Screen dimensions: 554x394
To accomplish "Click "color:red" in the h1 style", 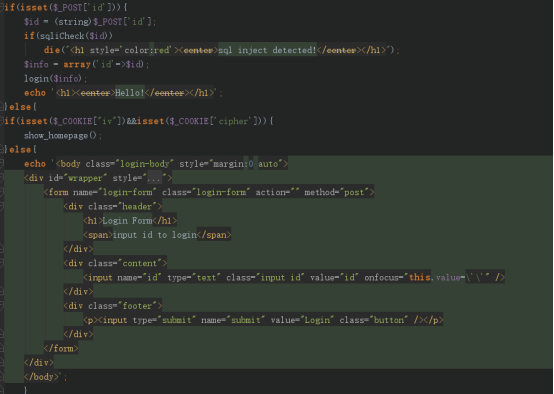I will click(x=148, y=50).
